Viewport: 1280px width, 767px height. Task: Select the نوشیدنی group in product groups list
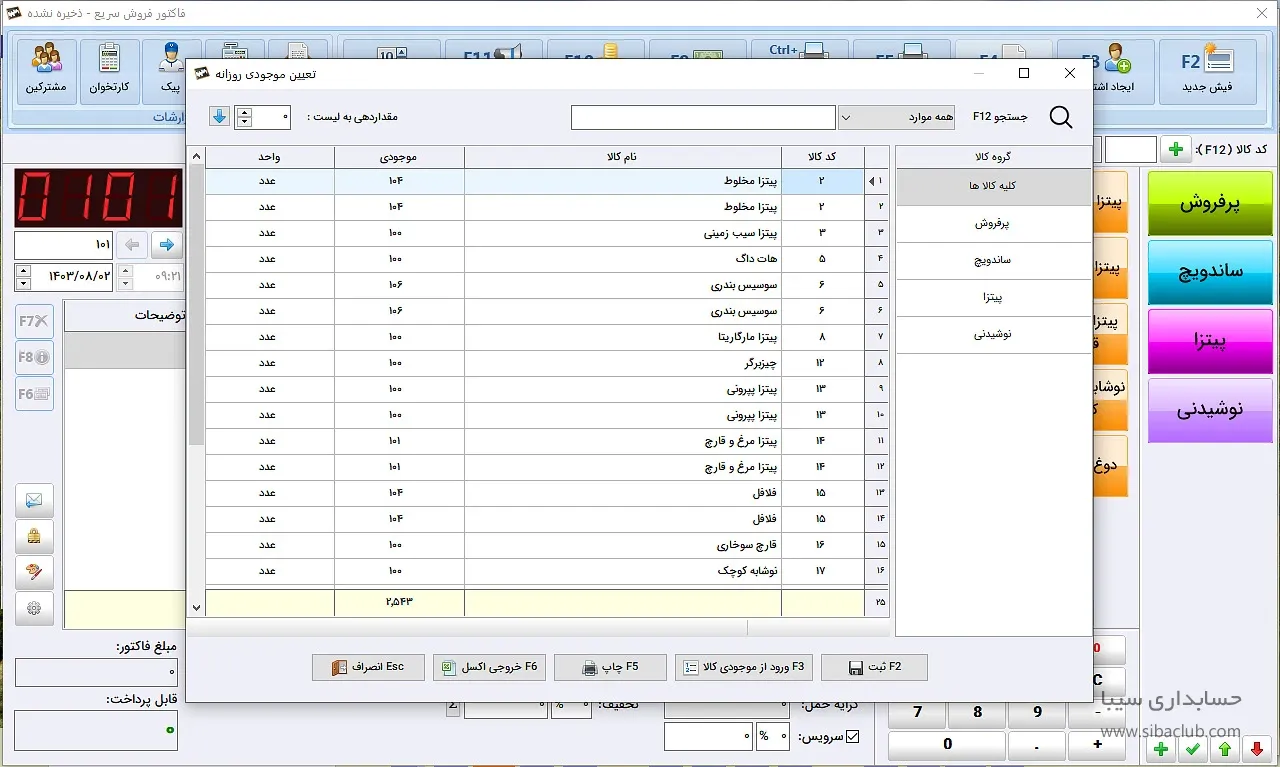992,334
